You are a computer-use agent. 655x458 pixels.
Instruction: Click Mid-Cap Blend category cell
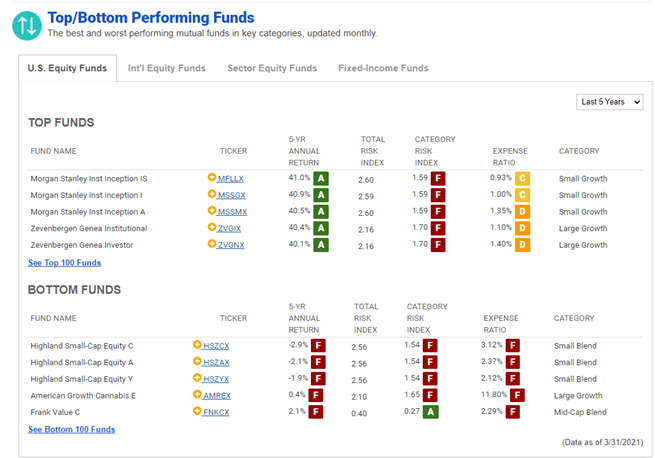pos(580,412)
